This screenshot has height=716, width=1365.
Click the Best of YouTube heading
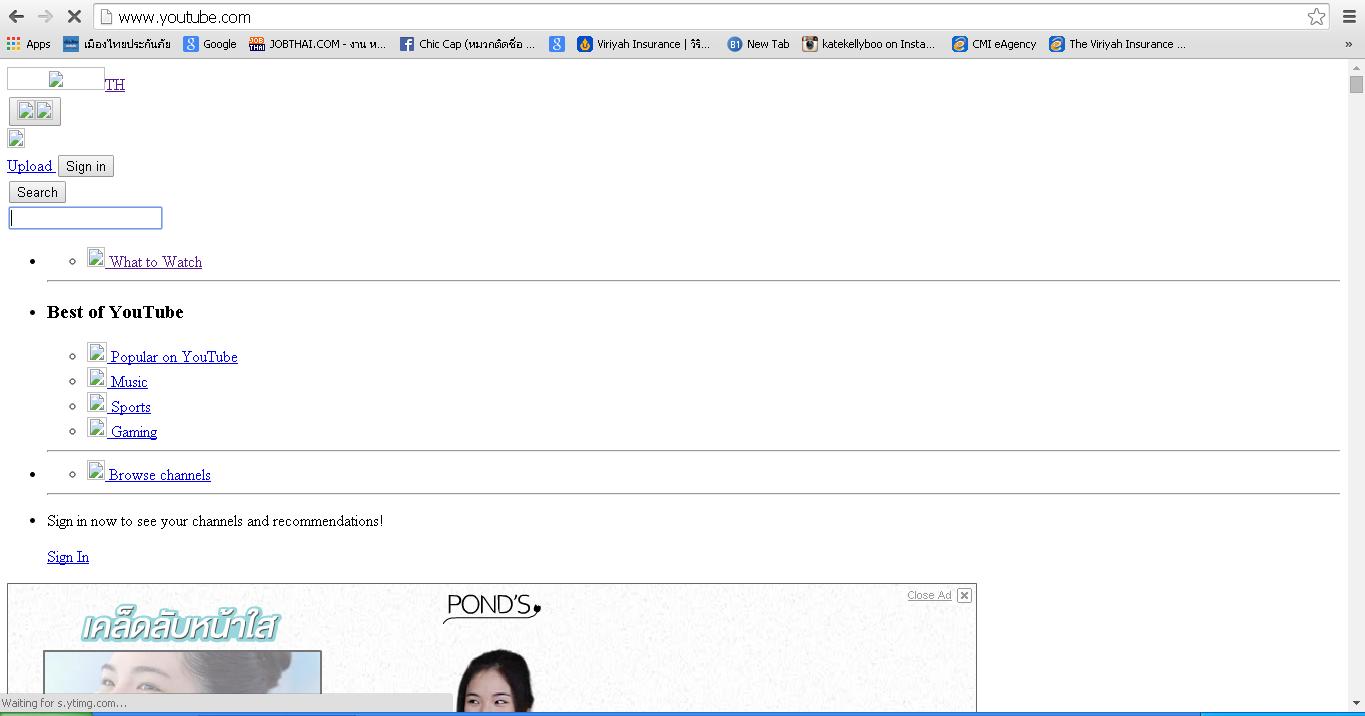tap(115, 312)
